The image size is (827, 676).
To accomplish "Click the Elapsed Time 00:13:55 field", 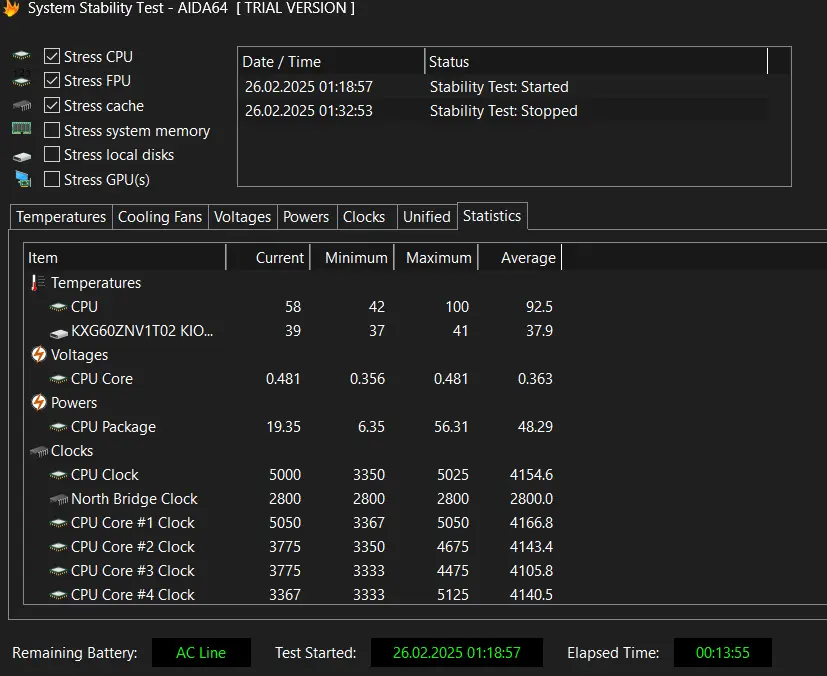I will [723, 653].
